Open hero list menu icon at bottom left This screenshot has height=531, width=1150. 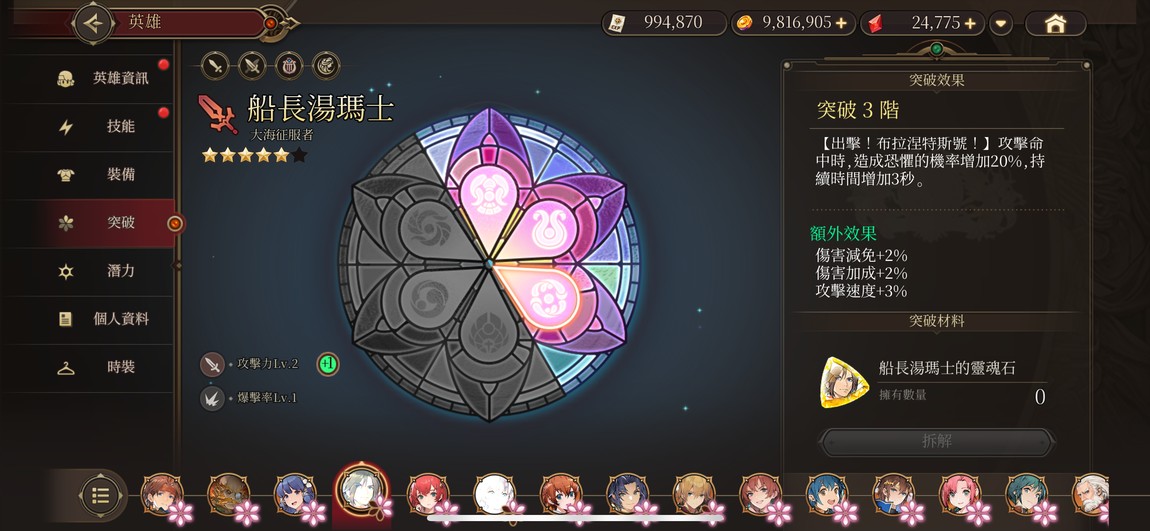coord(100,496)
